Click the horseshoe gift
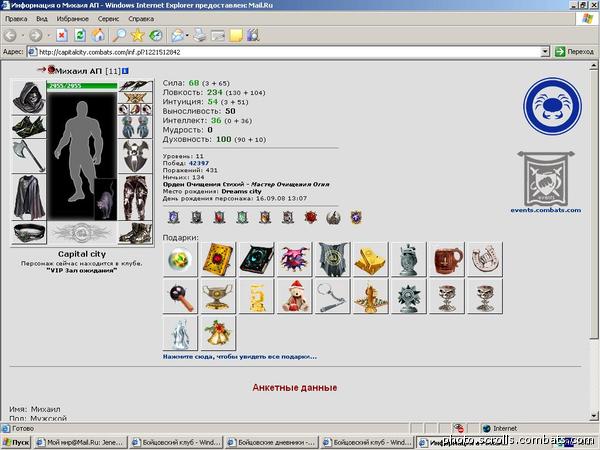The image size is (600, 450). click(x=485, y=259)
